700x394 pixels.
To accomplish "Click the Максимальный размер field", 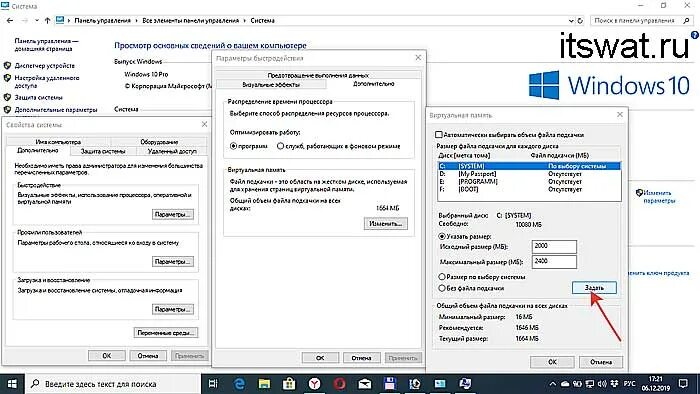I will coord(554,261).
